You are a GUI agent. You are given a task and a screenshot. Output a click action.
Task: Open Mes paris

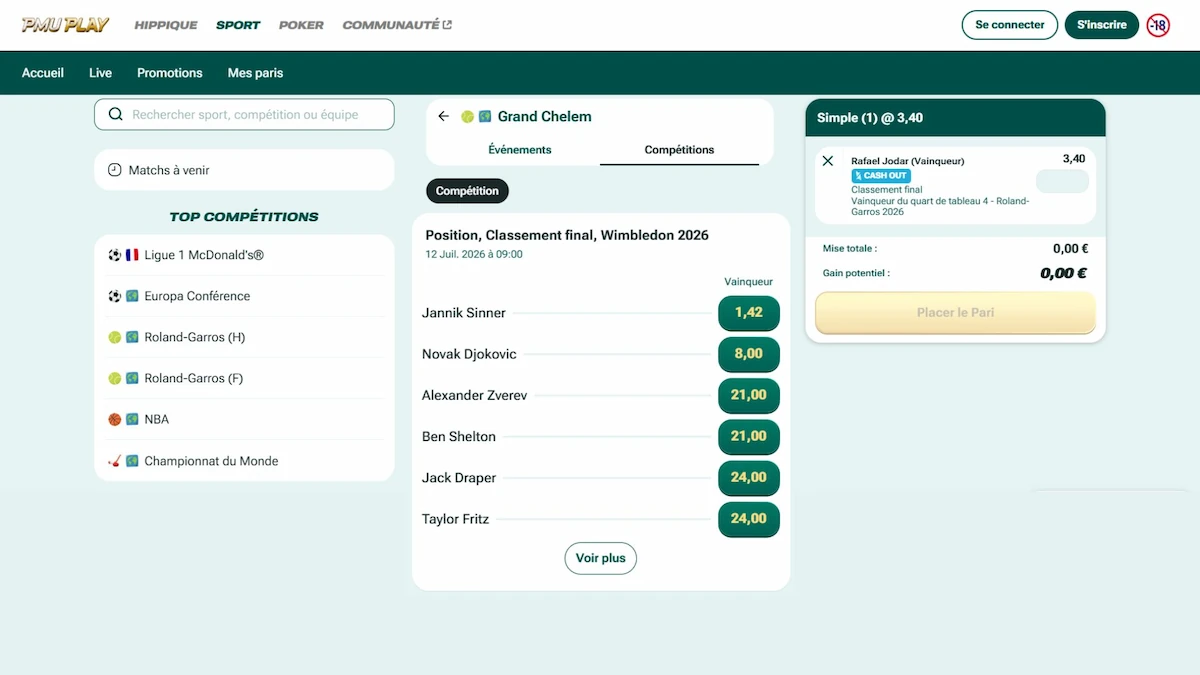click(x=255, y=73)
